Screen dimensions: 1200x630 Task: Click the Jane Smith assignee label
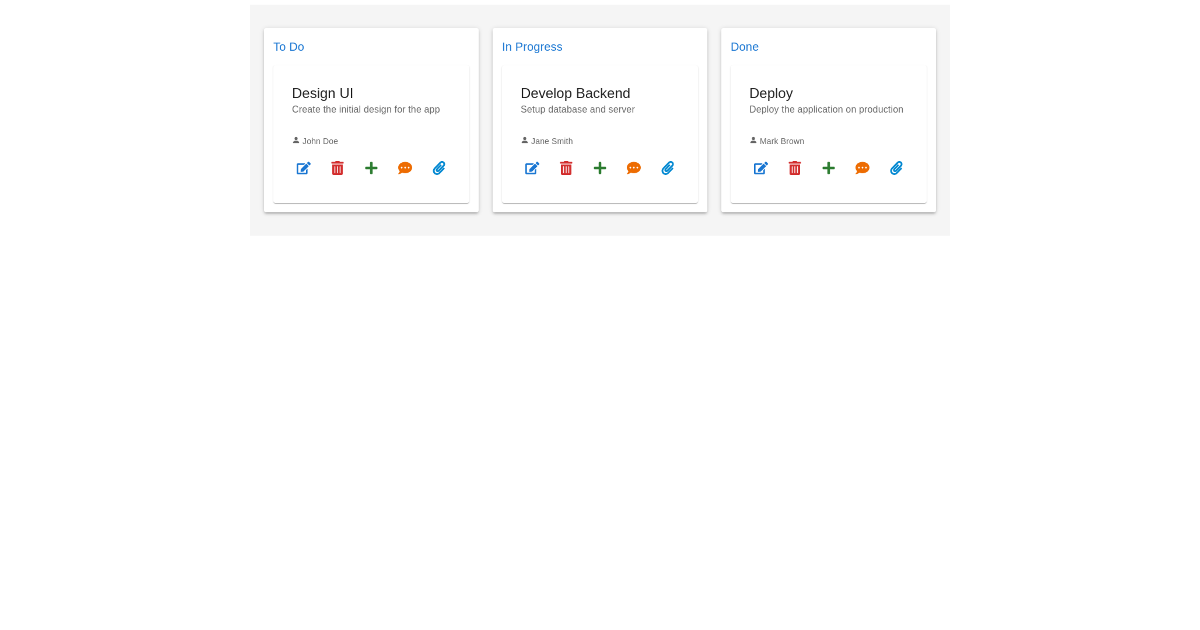coord(552,141)
